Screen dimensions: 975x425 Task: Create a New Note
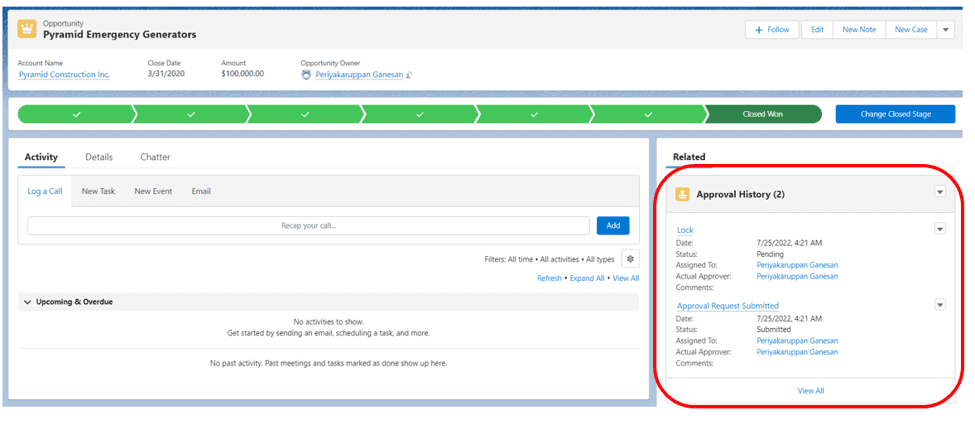(859, 29)
